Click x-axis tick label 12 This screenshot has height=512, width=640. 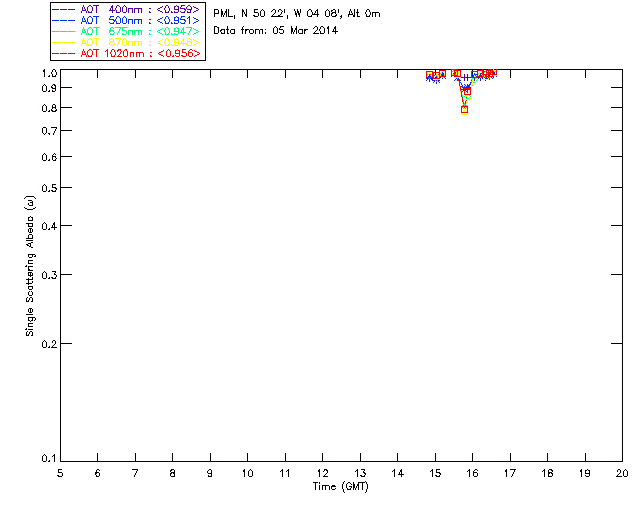(x=322, y=473)
